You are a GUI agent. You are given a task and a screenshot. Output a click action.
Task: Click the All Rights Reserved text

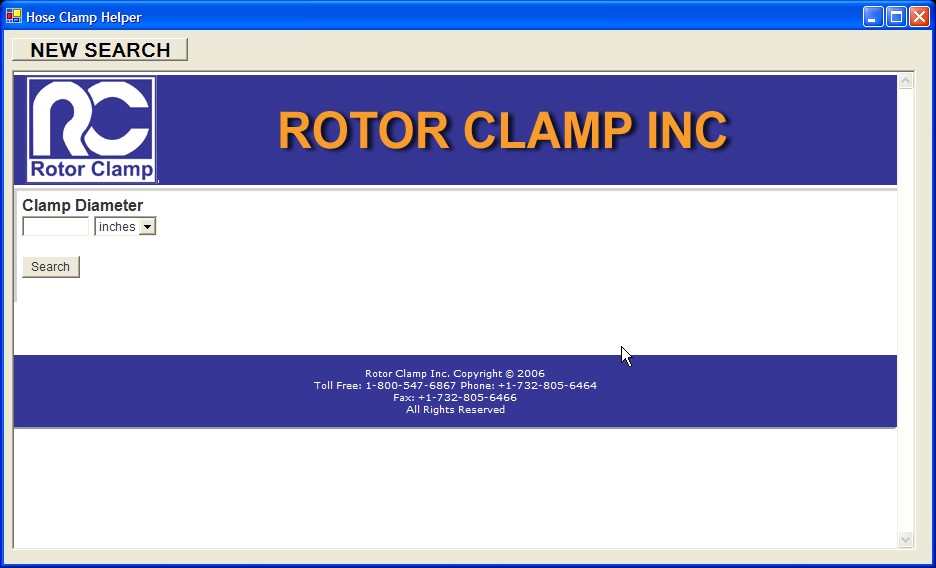455,409
